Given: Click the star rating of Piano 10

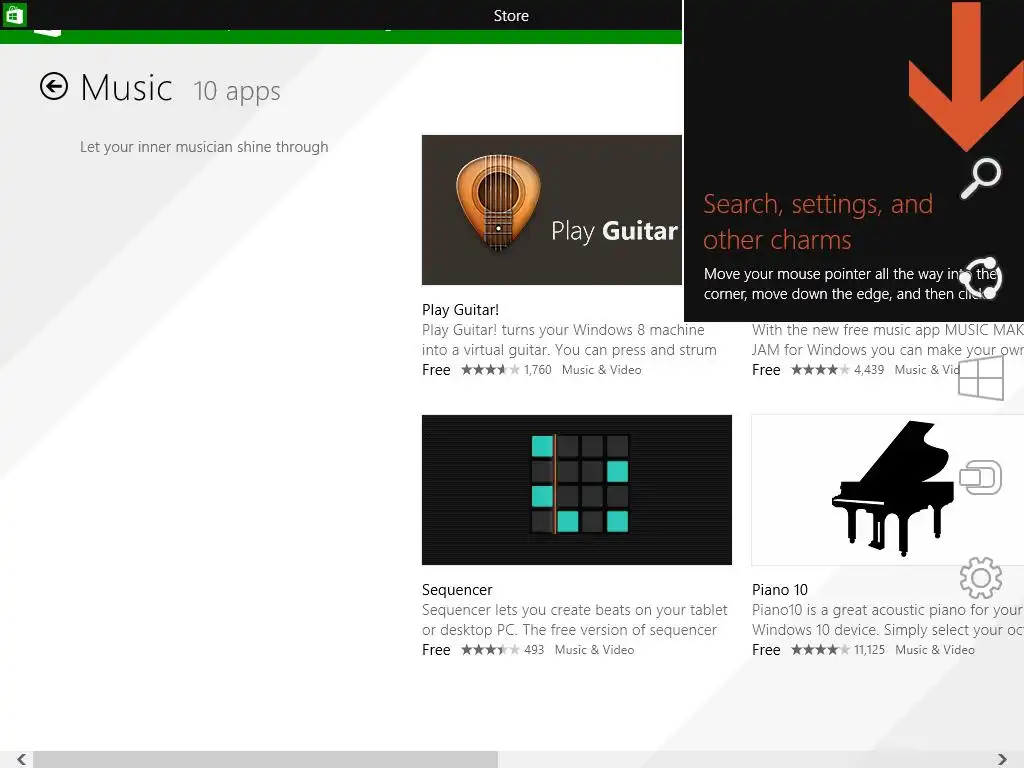Looking at the screenshot, I should point(820,650).
